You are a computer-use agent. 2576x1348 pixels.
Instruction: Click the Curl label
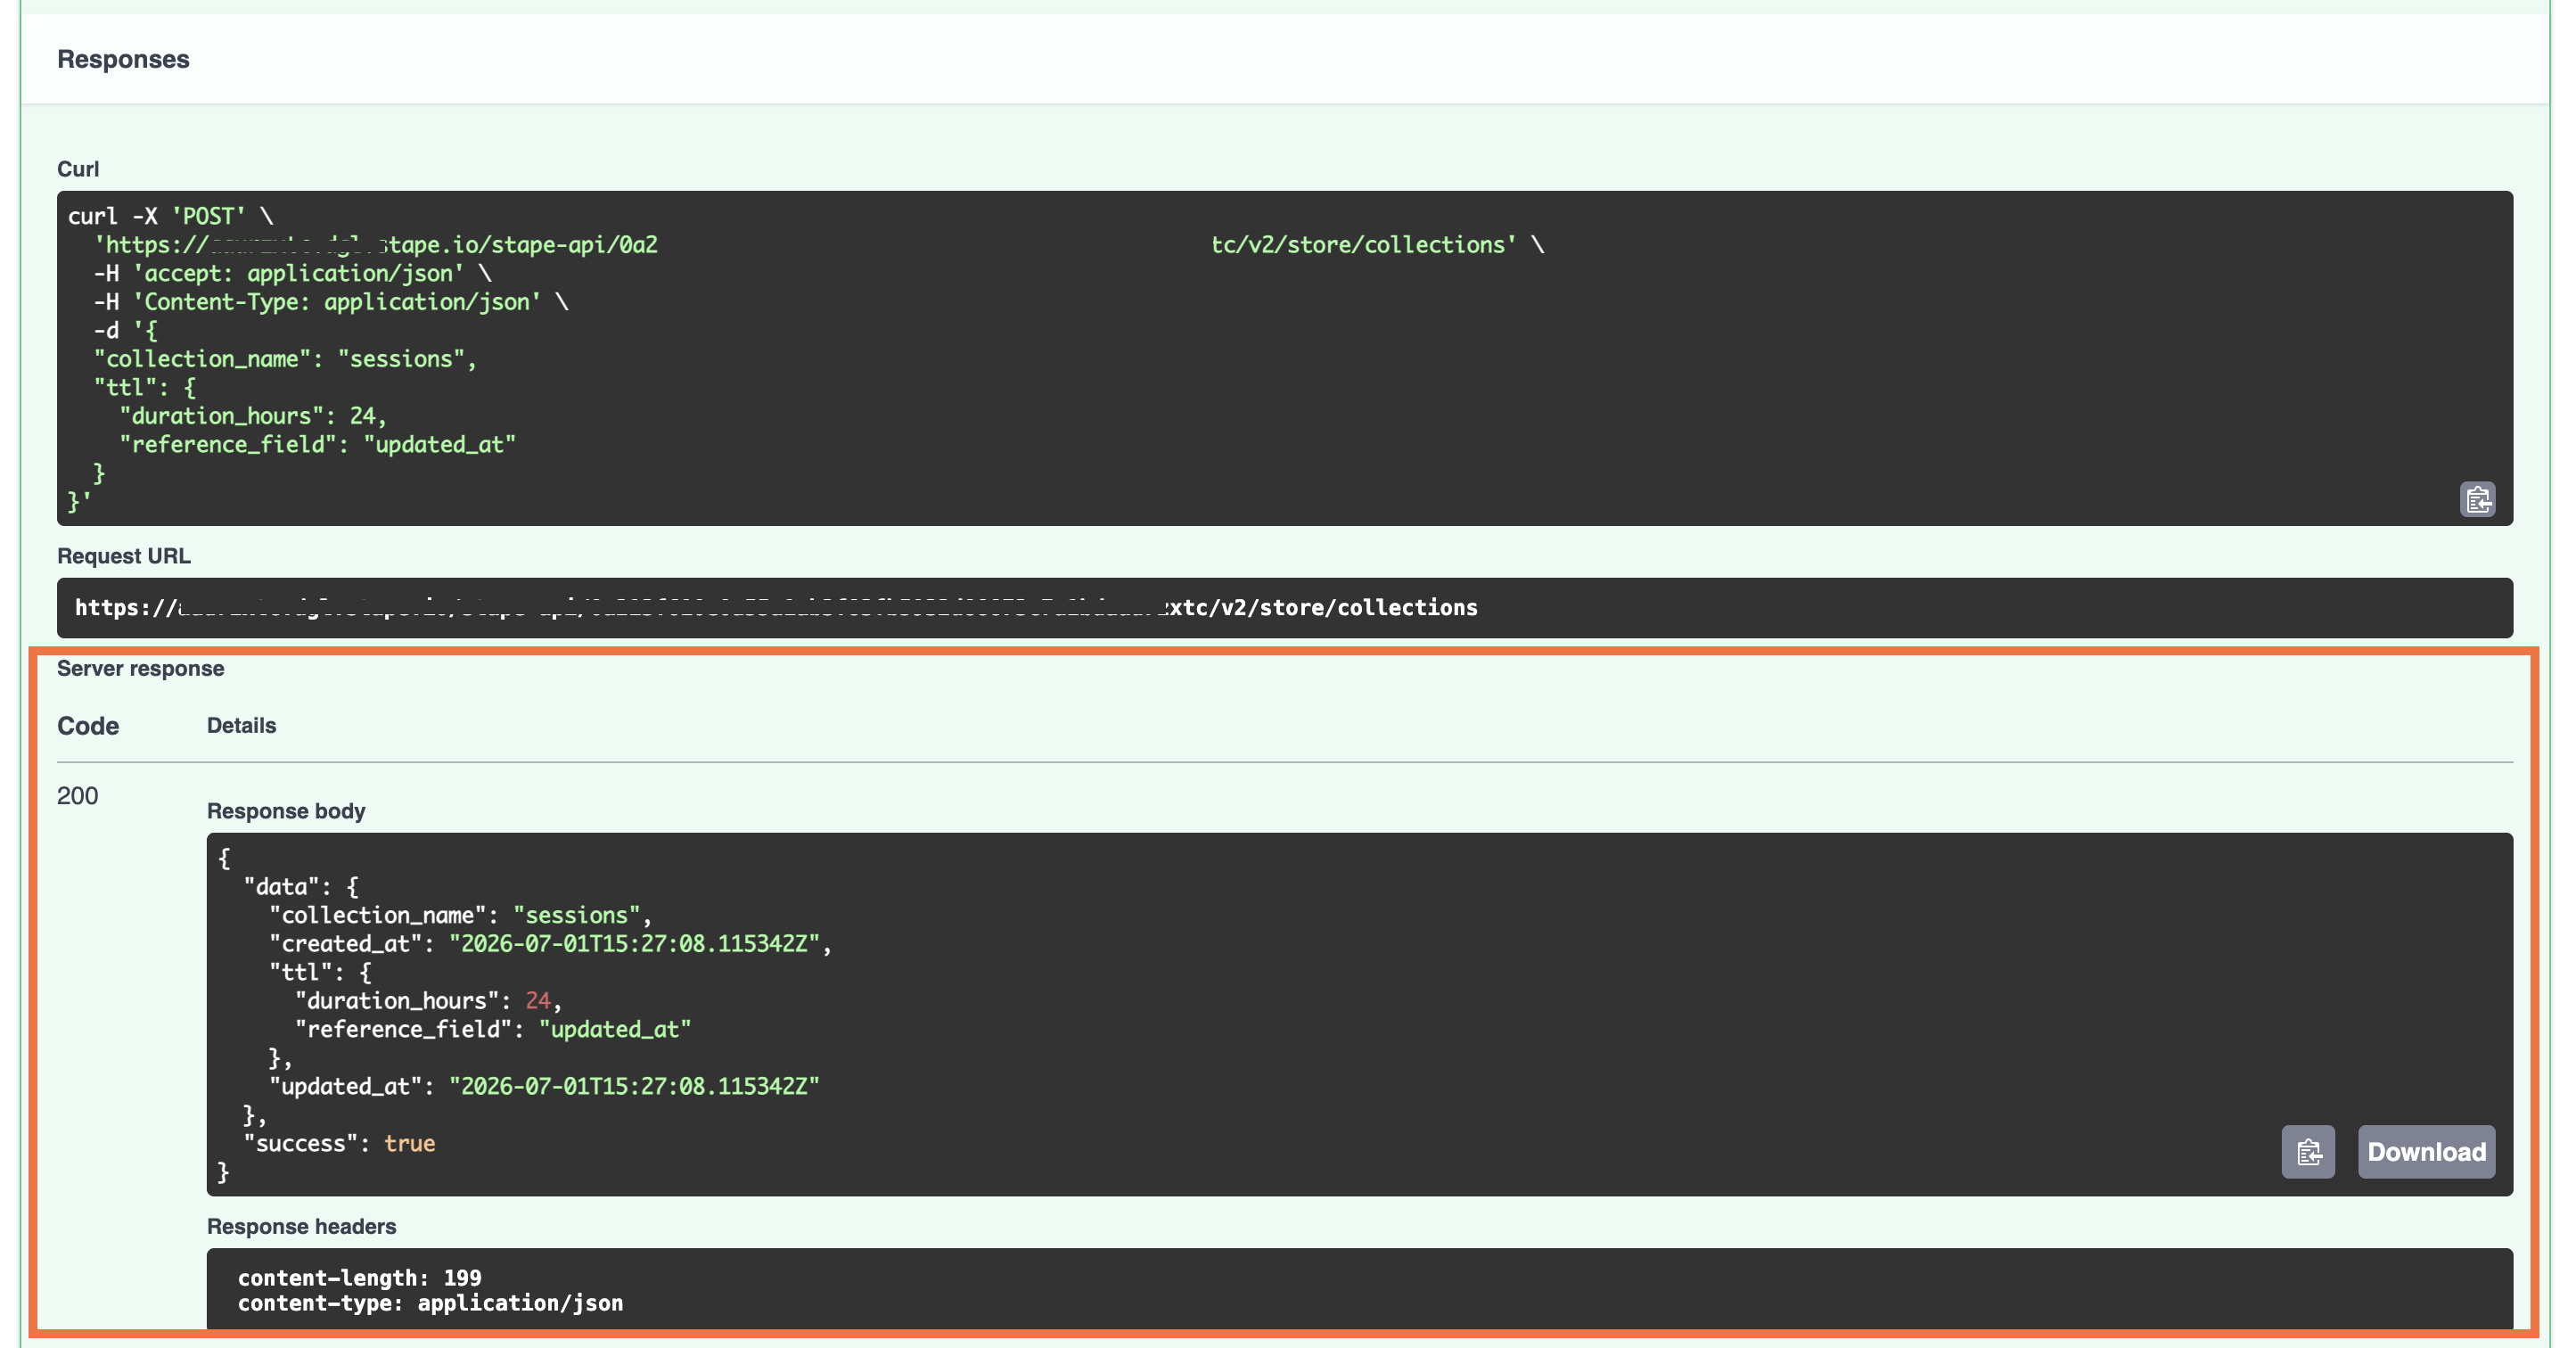78,169
